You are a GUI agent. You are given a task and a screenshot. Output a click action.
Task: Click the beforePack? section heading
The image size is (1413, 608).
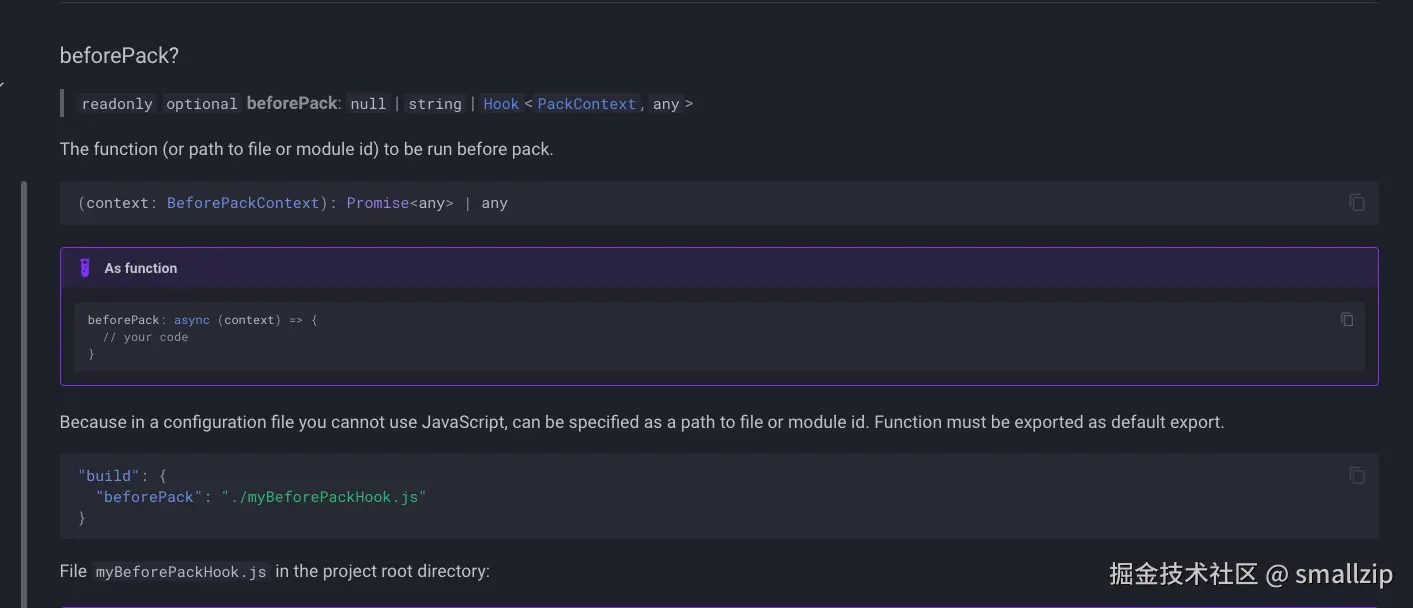(119, 56)
